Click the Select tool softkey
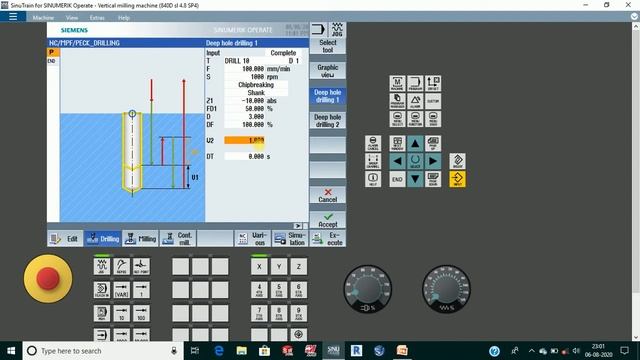The image size is (640, 360). 327,46
